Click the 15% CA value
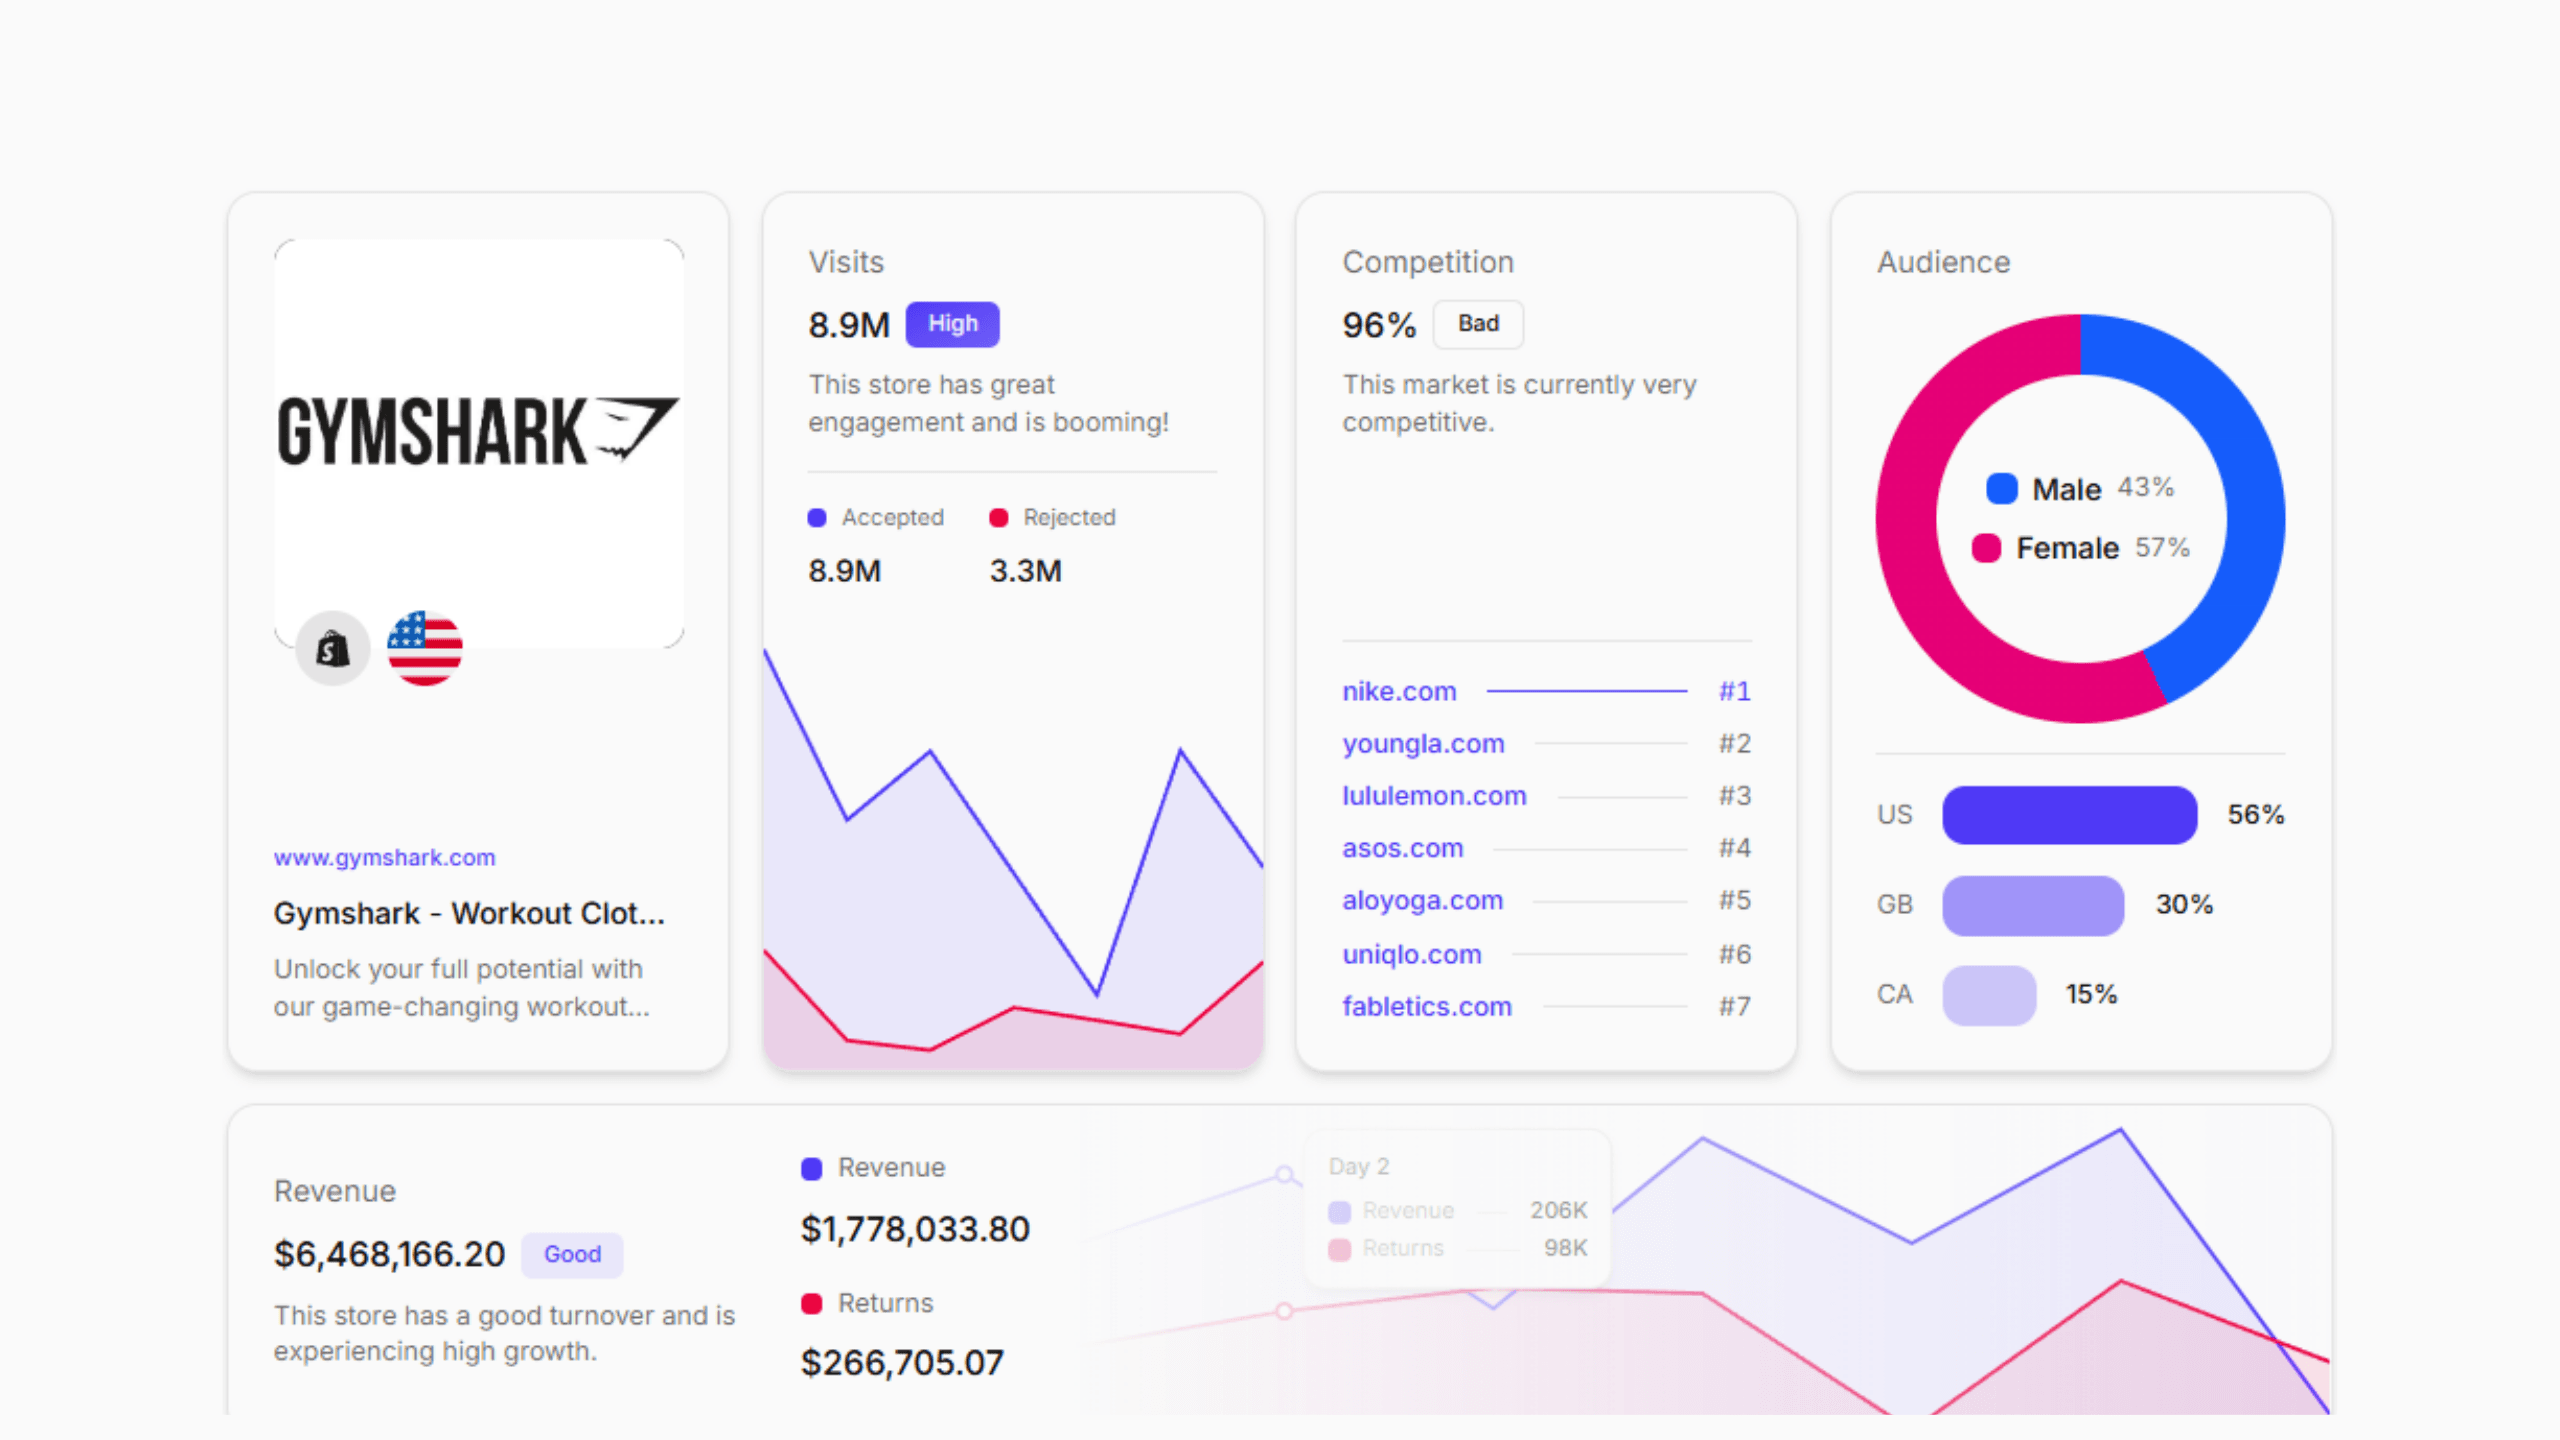Viewport: 2560px width, 1440px height. pos(2091,995)
